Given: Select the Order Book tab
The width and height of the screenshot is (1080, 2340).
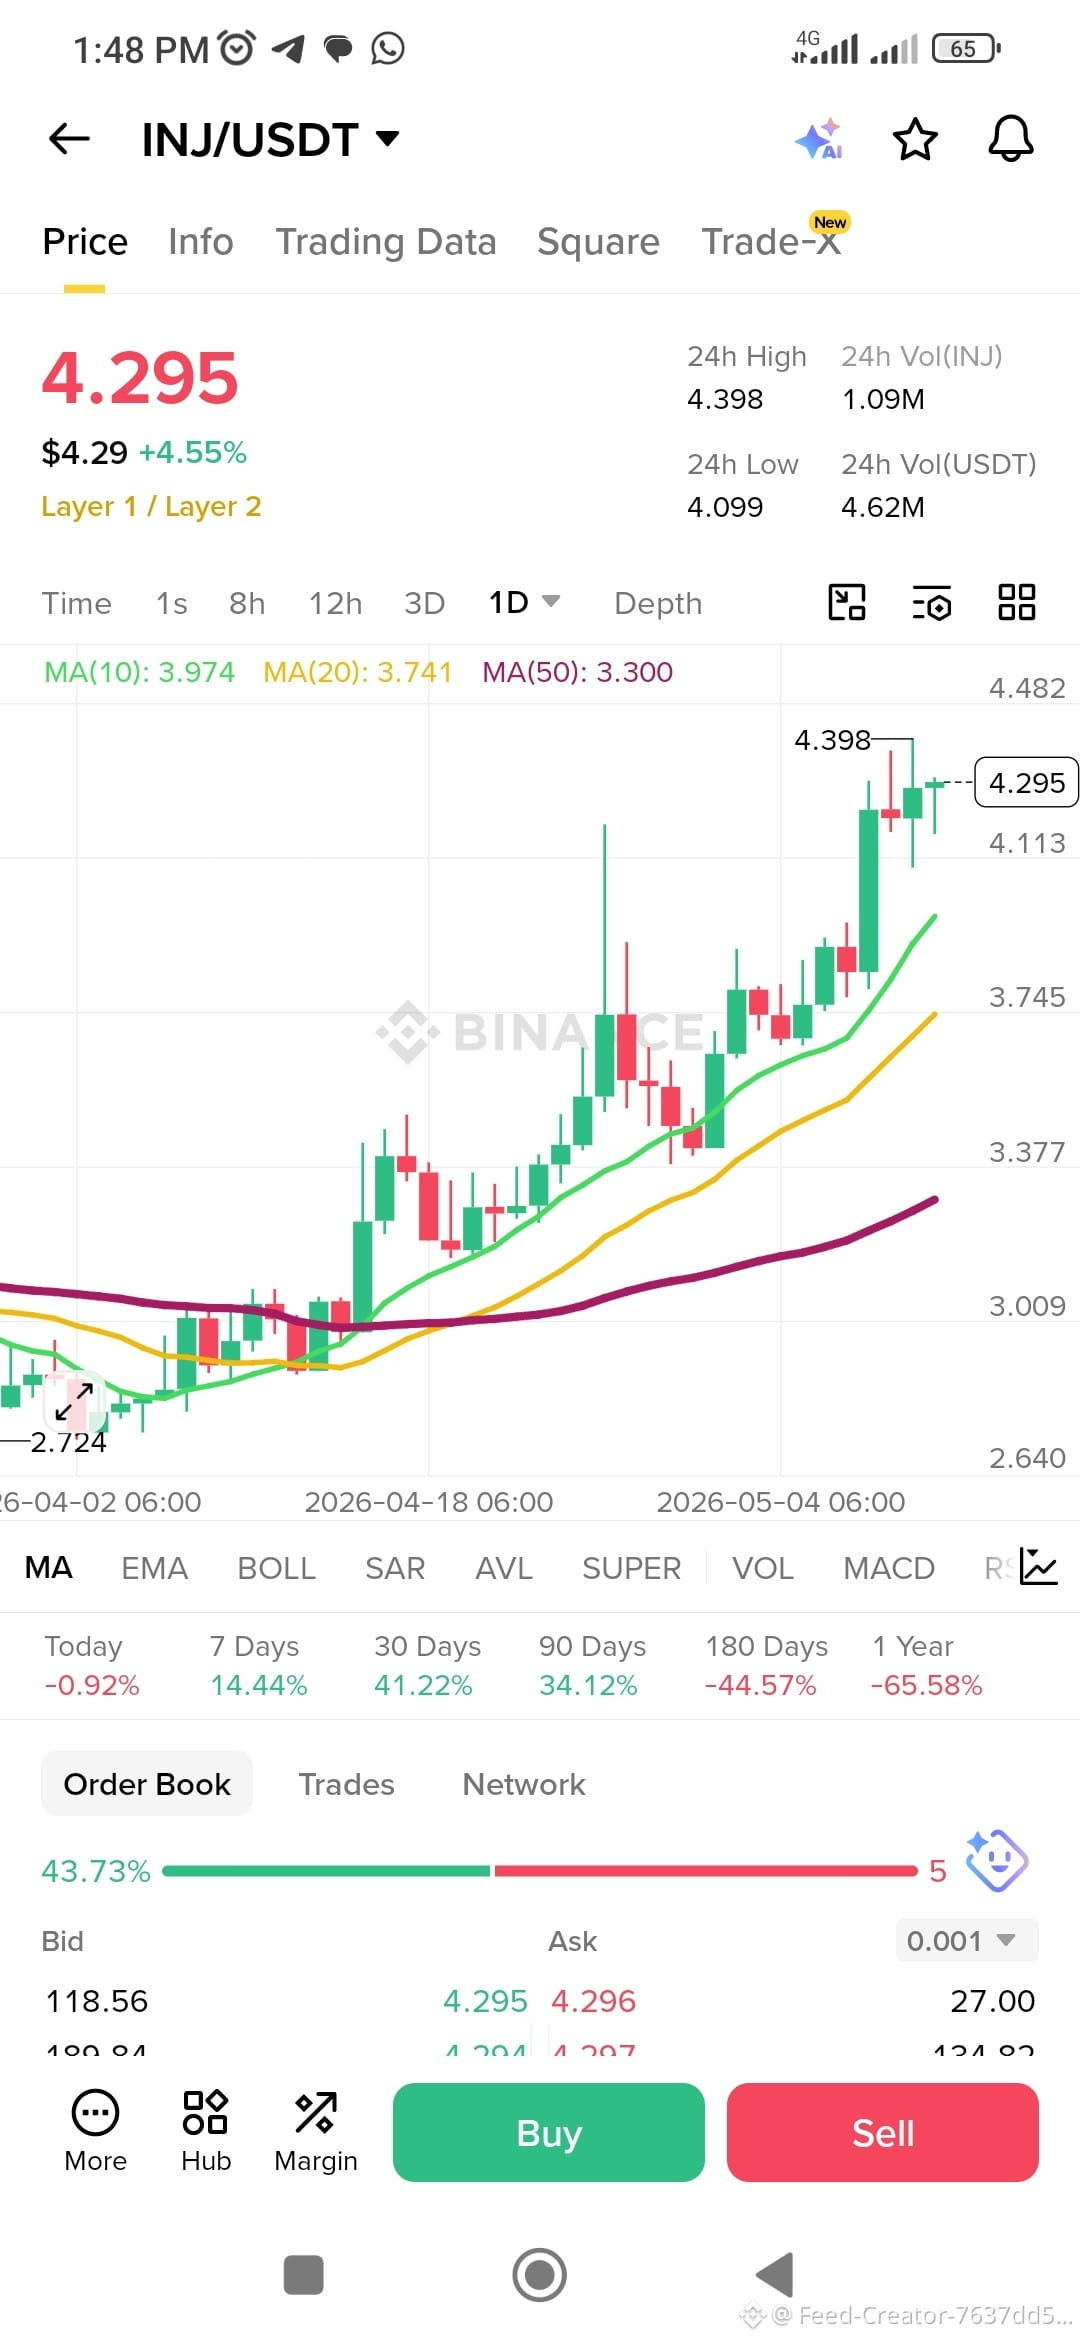Looking at the screenshot, I should (147, 1784).
